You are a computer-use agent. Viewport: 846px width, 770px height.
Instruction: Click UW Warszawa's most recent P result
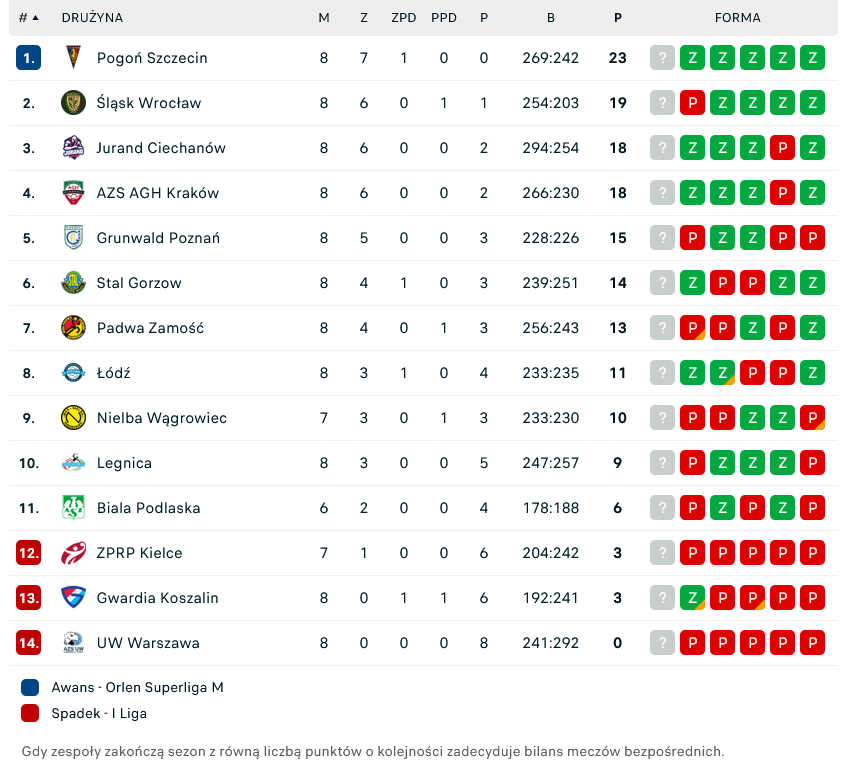692,643
